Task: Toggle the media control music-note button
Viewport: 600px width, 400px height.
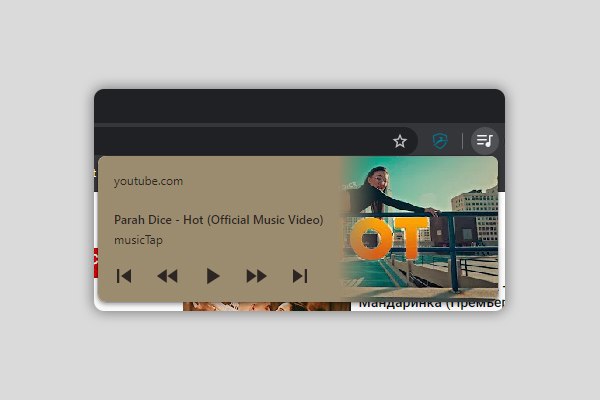Action: (x=484, y=141)
